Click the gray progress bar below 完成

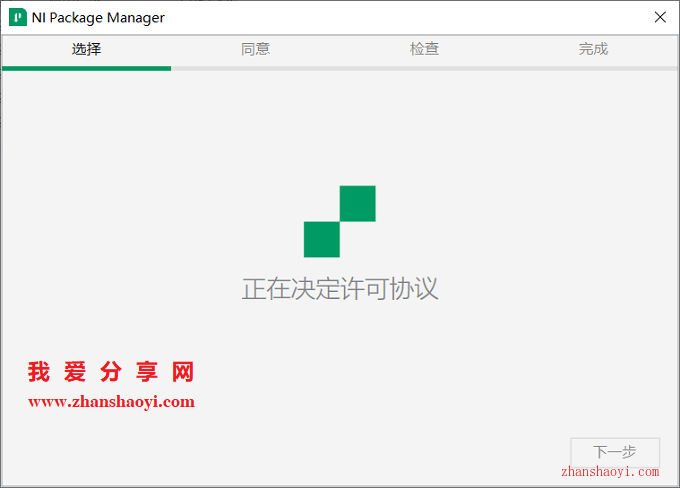(593, 68)
